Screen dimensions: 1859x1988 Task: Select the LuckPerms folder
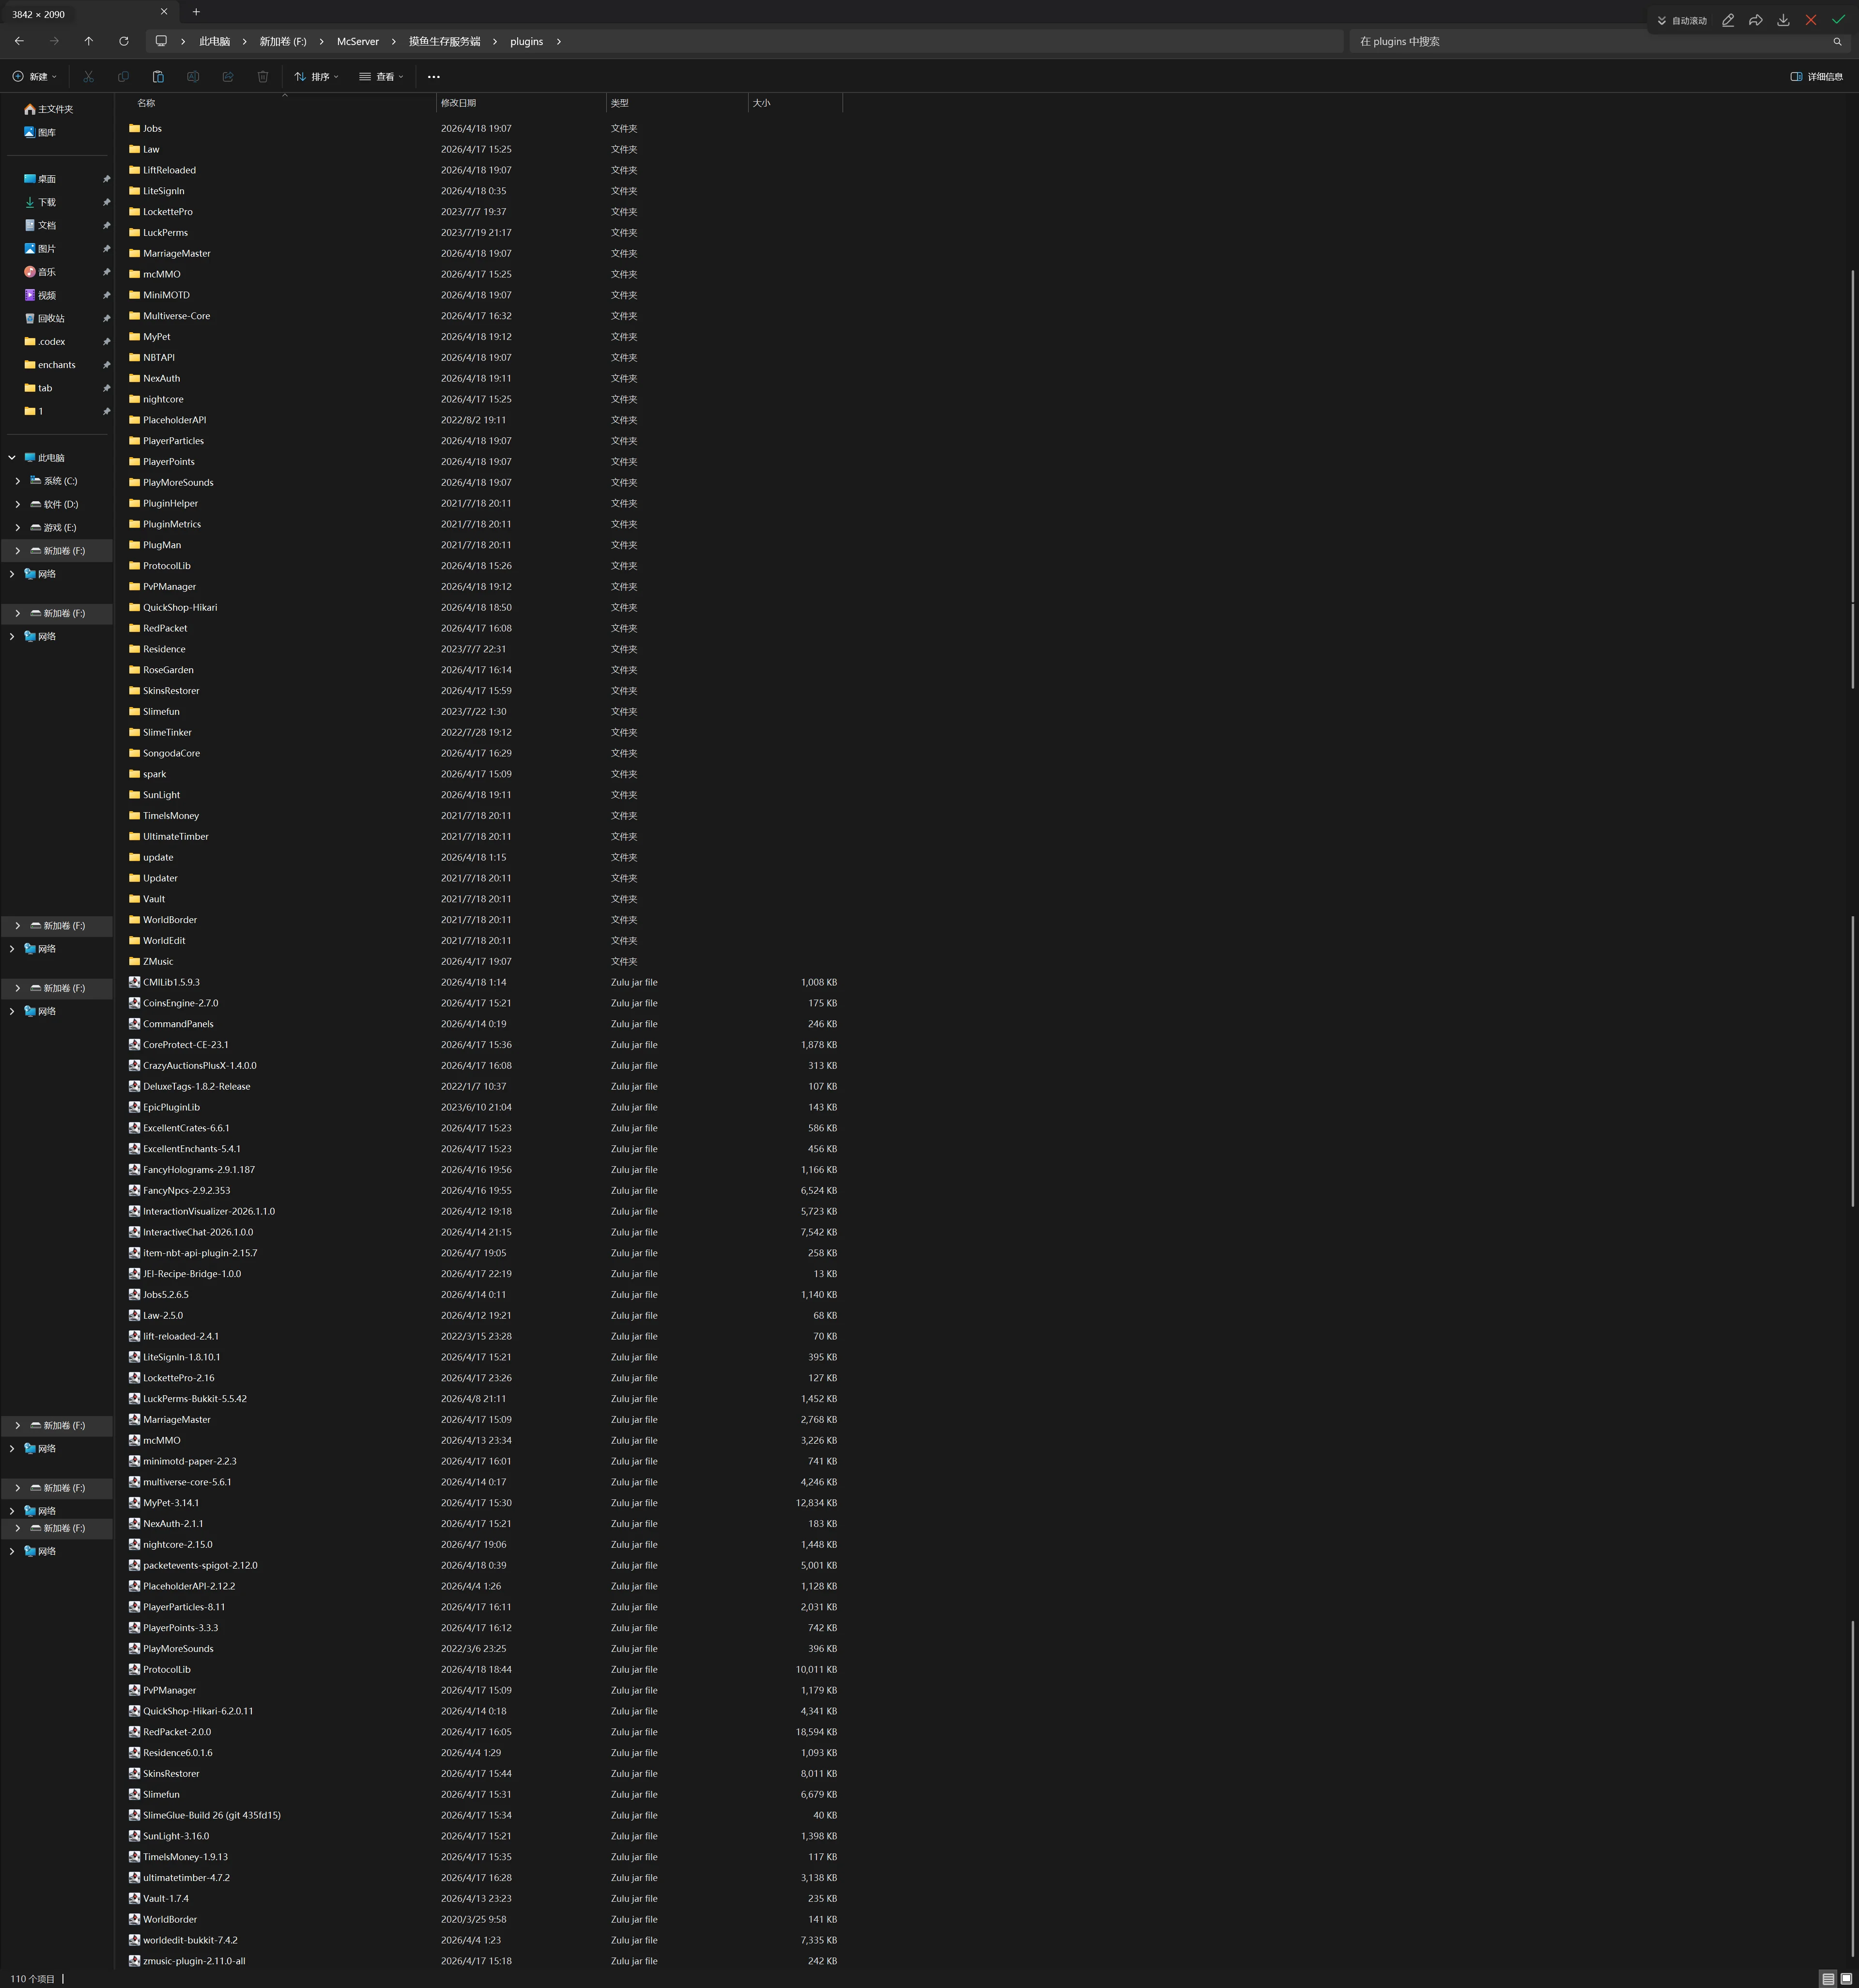165,233
